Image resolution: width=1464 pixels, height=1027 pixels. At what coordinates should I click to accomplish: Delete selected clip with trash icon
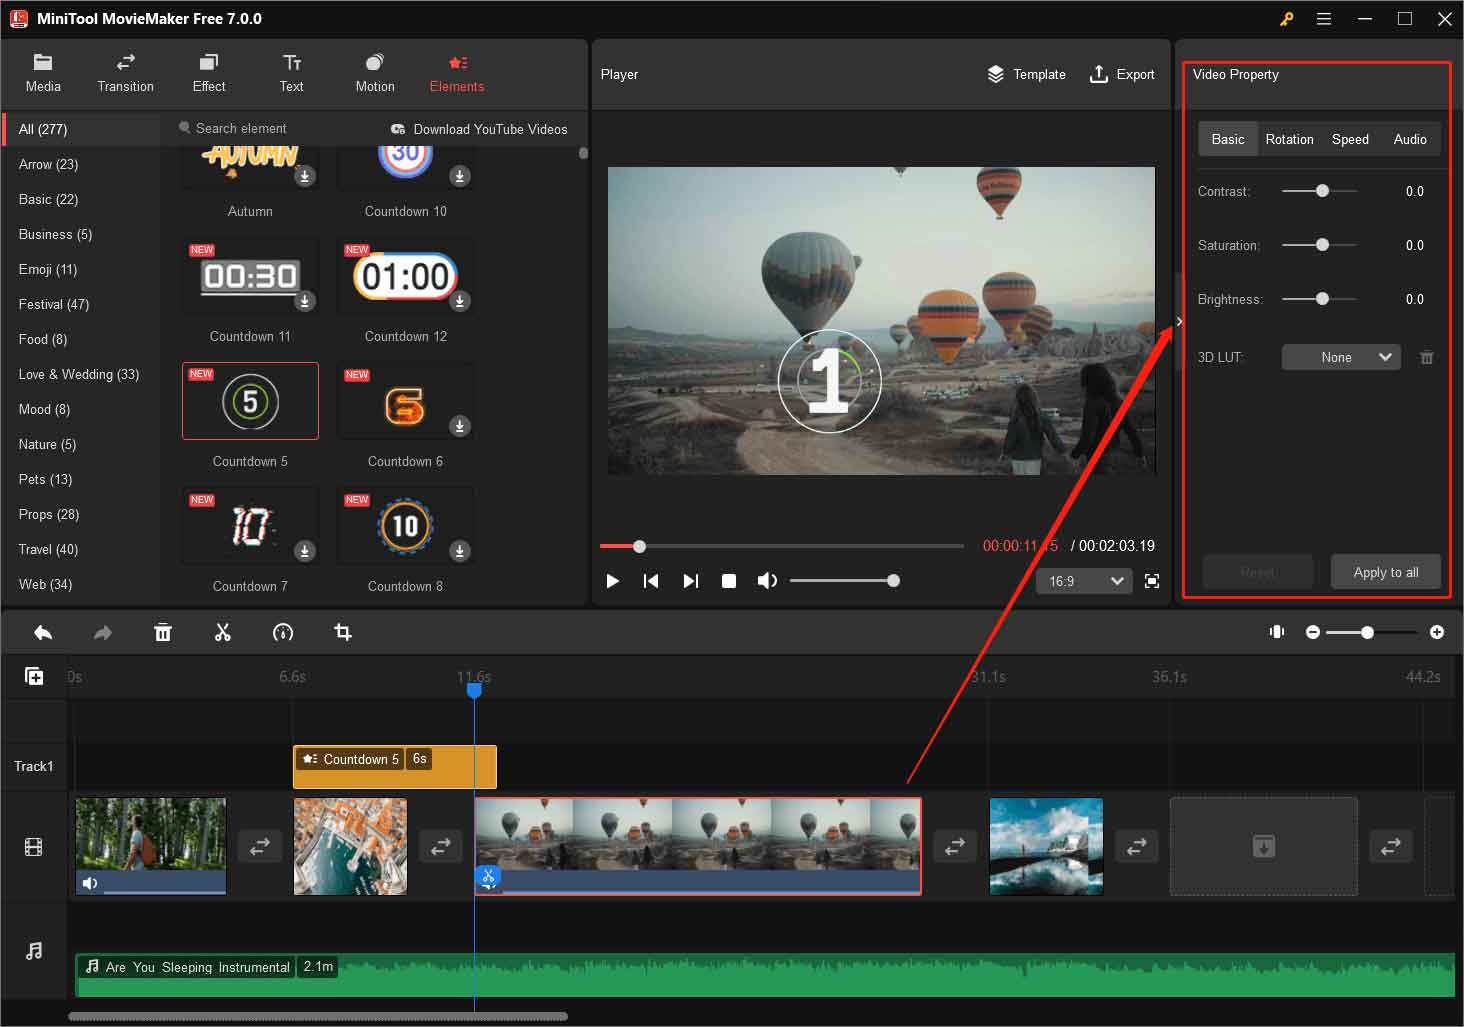pos(163,632)
